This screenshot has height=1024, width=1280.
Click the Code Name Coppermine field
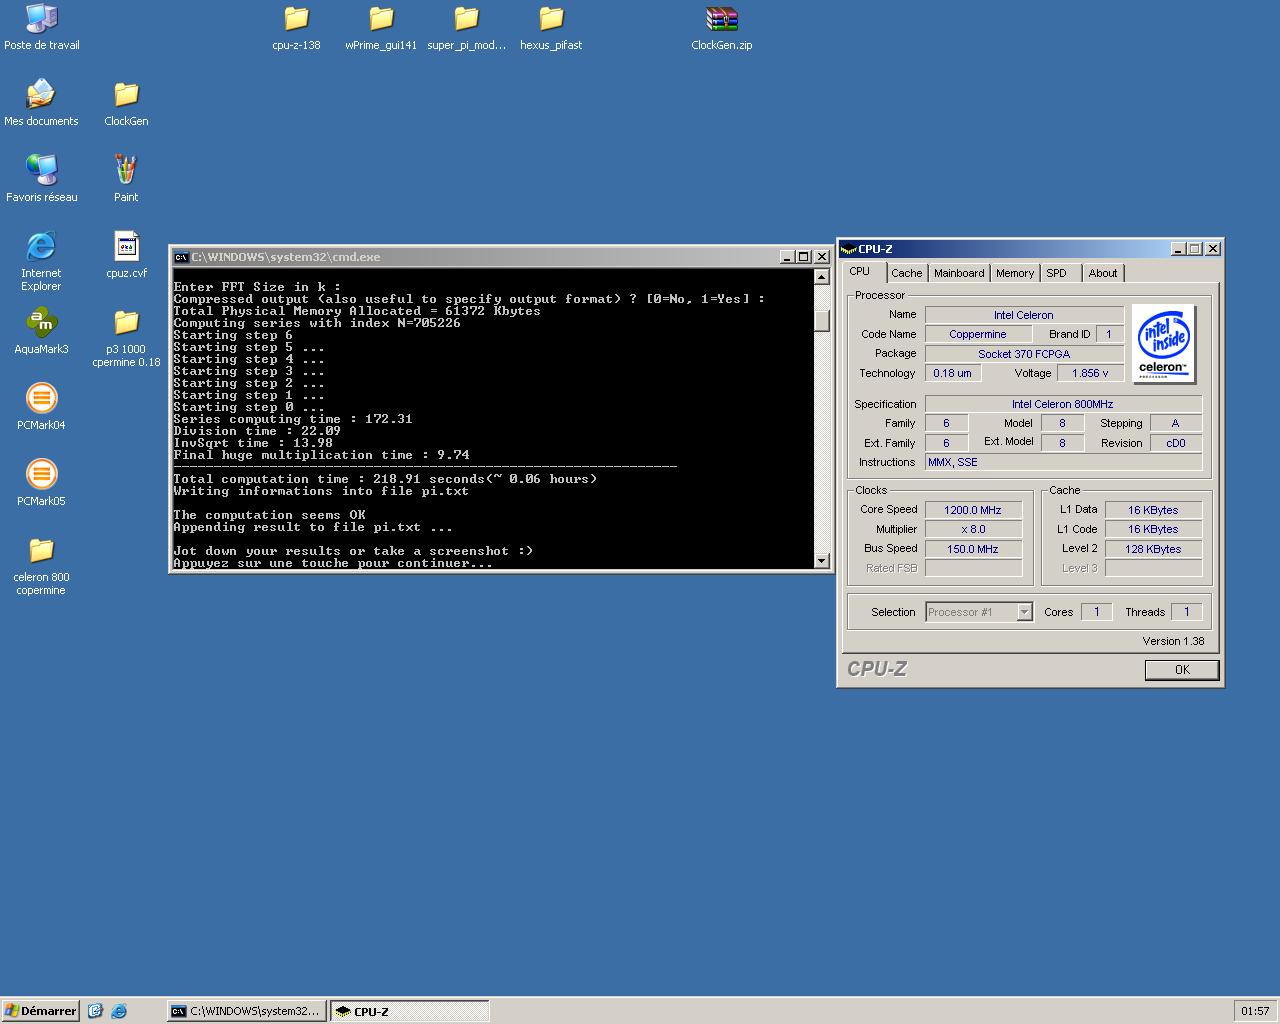coord(978,334)
